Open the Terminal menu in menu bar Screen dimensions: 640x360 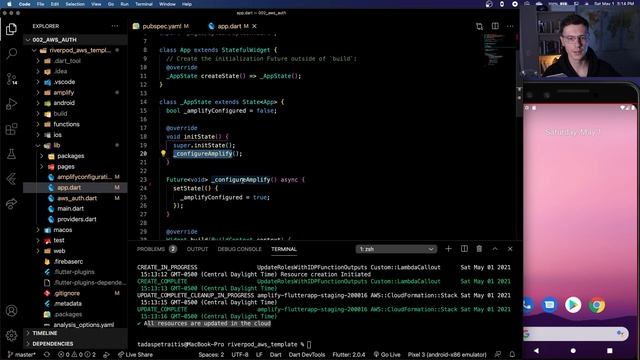pos(144,4)
